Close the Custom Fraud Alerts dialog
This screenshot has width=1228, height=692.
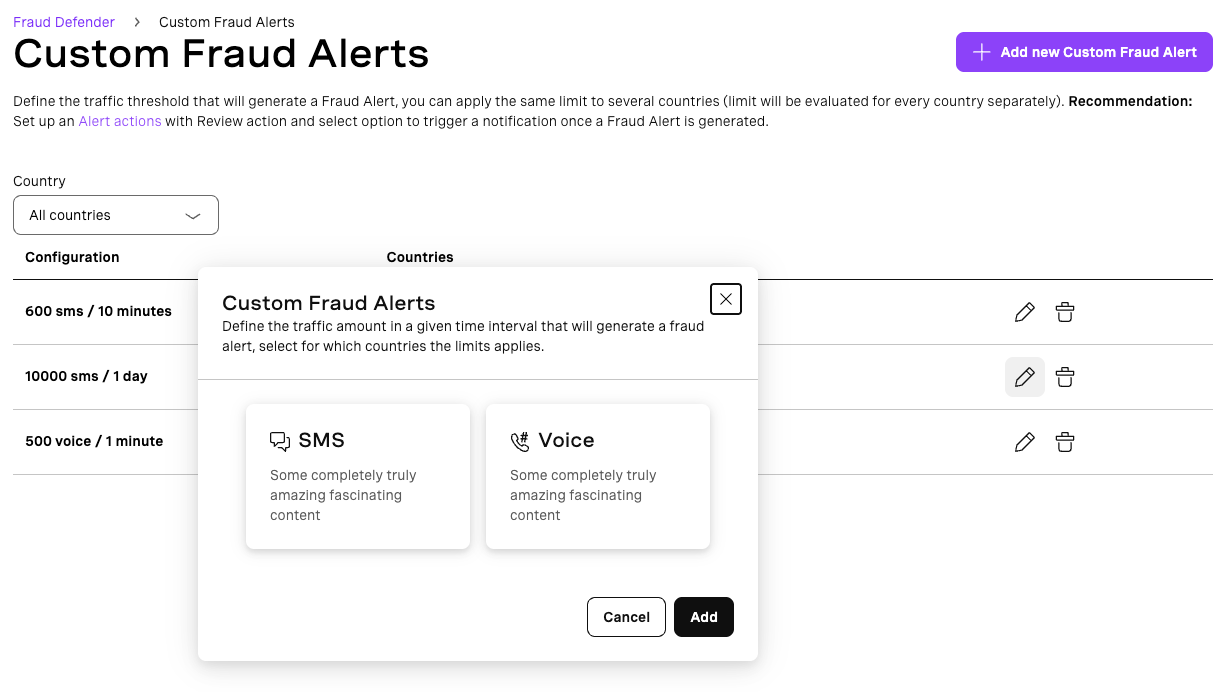pyautogui.click(x=726, y=299)
